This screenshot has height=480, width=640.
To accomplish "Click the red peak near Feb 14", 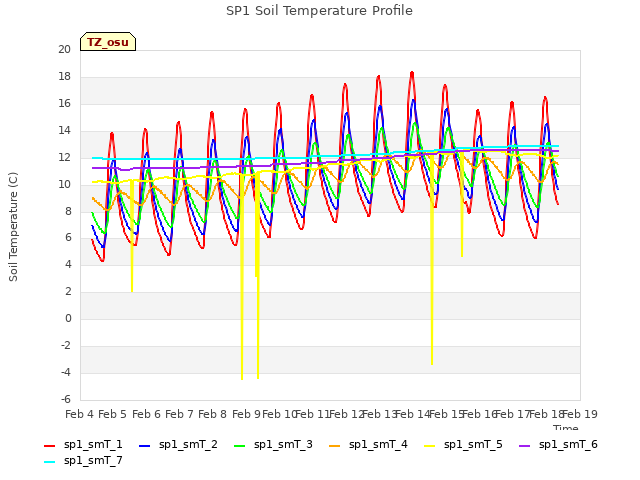I will tap(412, 73).
